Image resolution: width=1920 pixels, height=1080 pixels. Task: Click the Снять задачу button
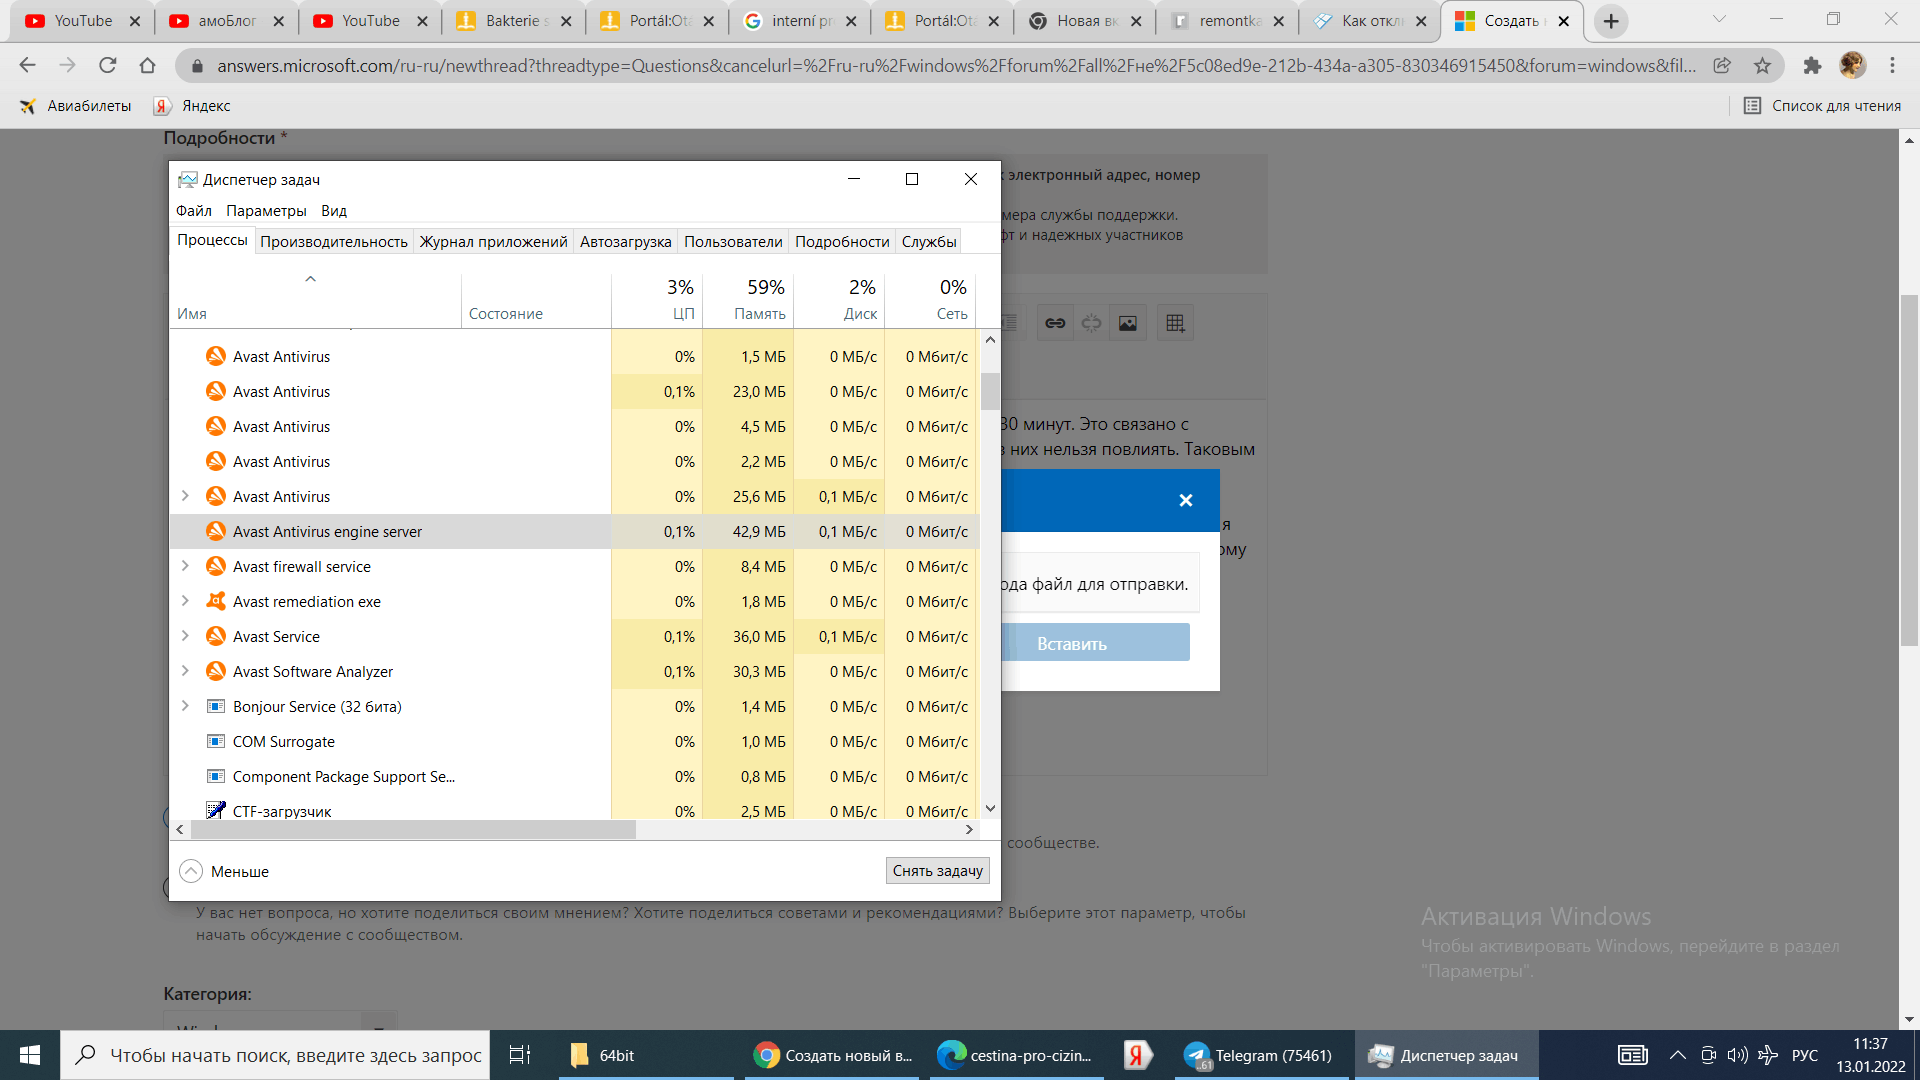[x=937, y=871]
